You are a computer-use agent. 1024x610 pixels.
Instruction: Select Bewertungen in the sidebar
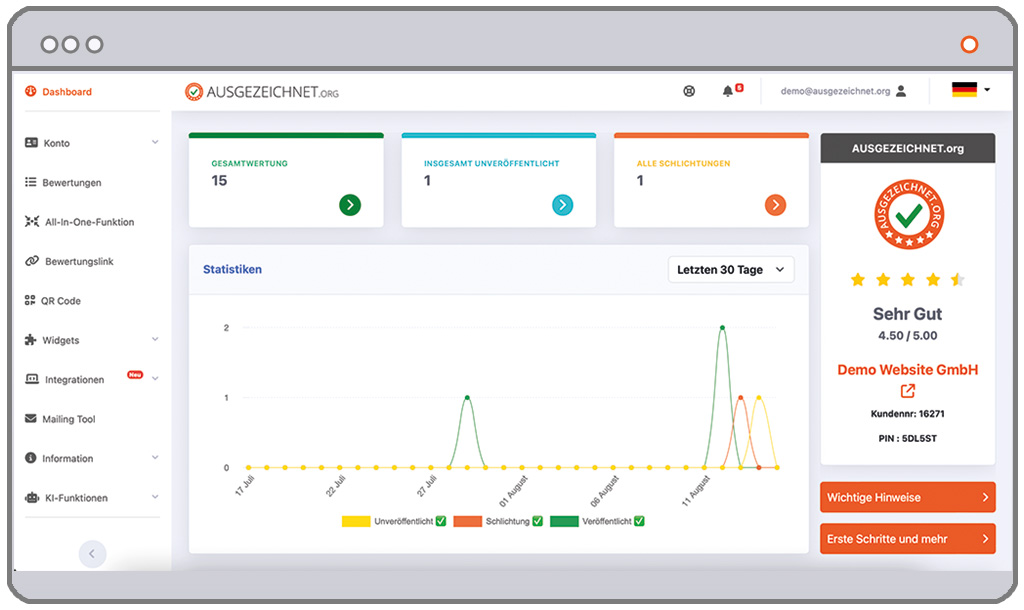click(x=71, y=183)
